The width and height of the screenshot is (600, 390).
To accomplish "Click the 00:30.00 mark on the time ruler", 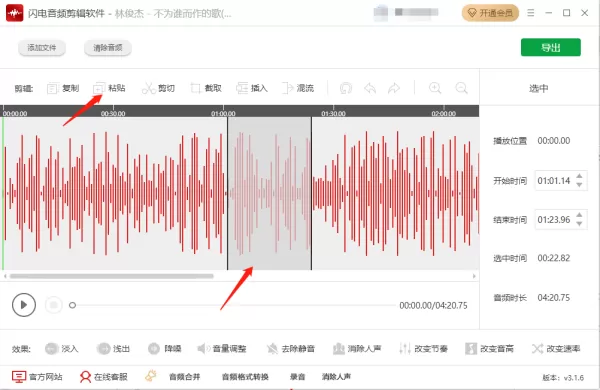I will tap(113, 113).
